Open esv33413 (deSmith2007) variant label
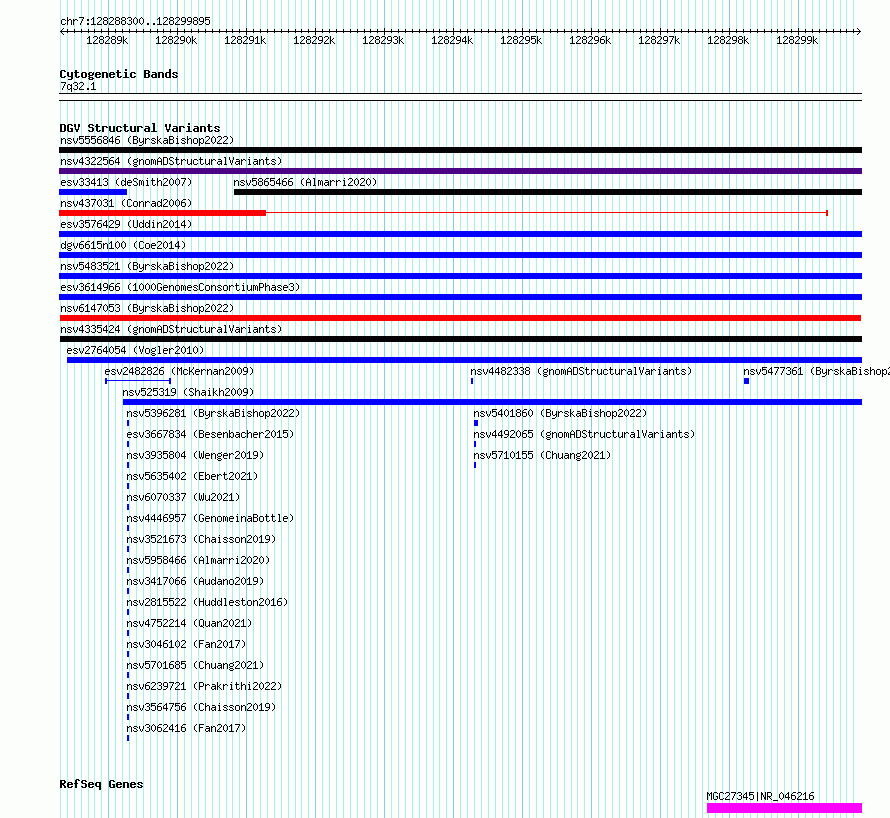This screenshot has height=818, width=890. 126,182
